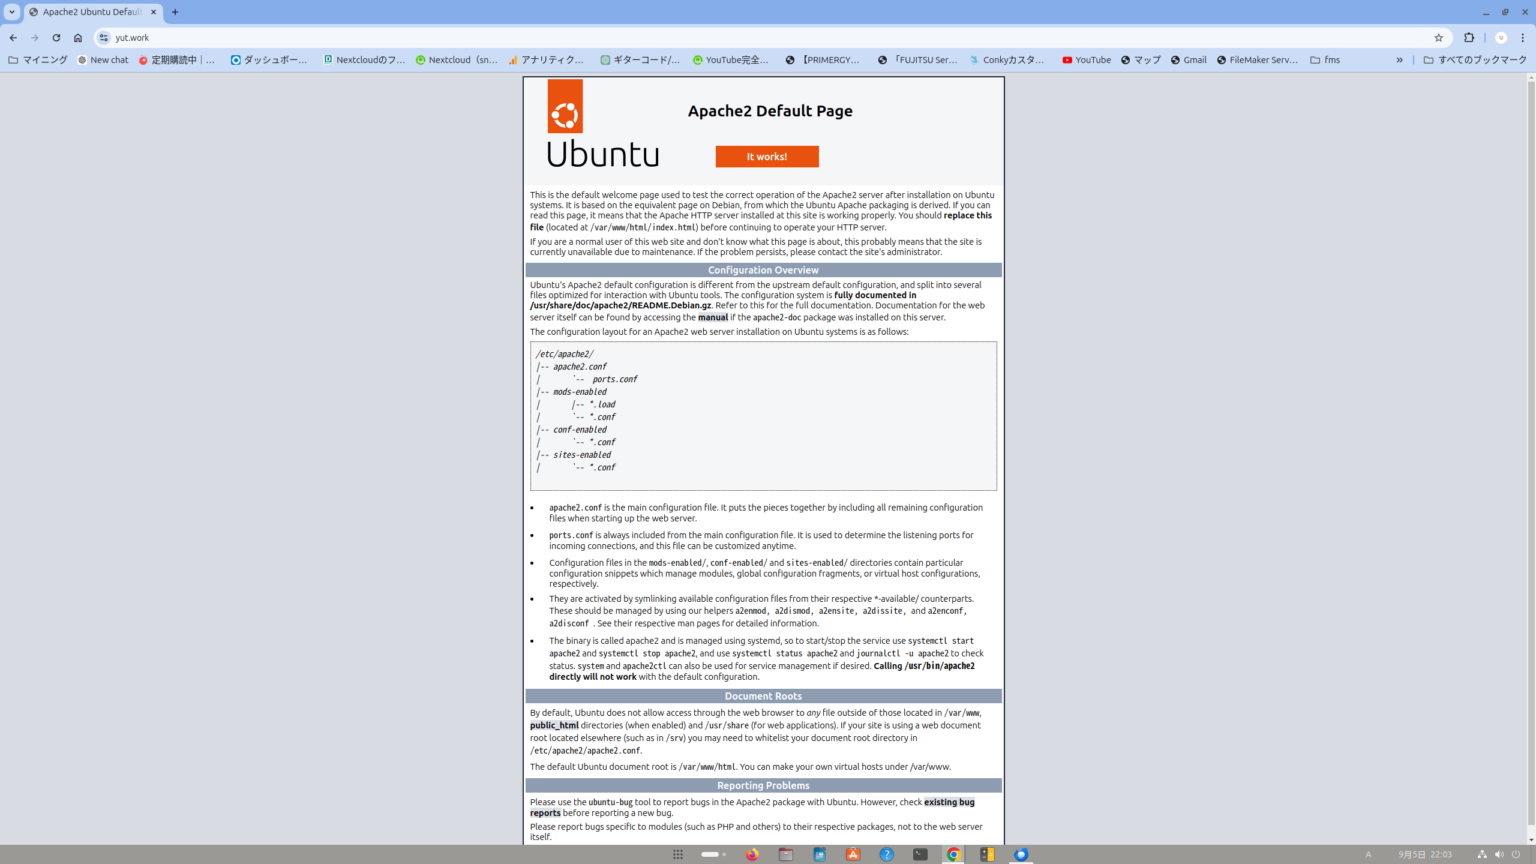Screen dimensions: 1536x864
Task: Go back using the back arrow
Action: tap(13, 38)
